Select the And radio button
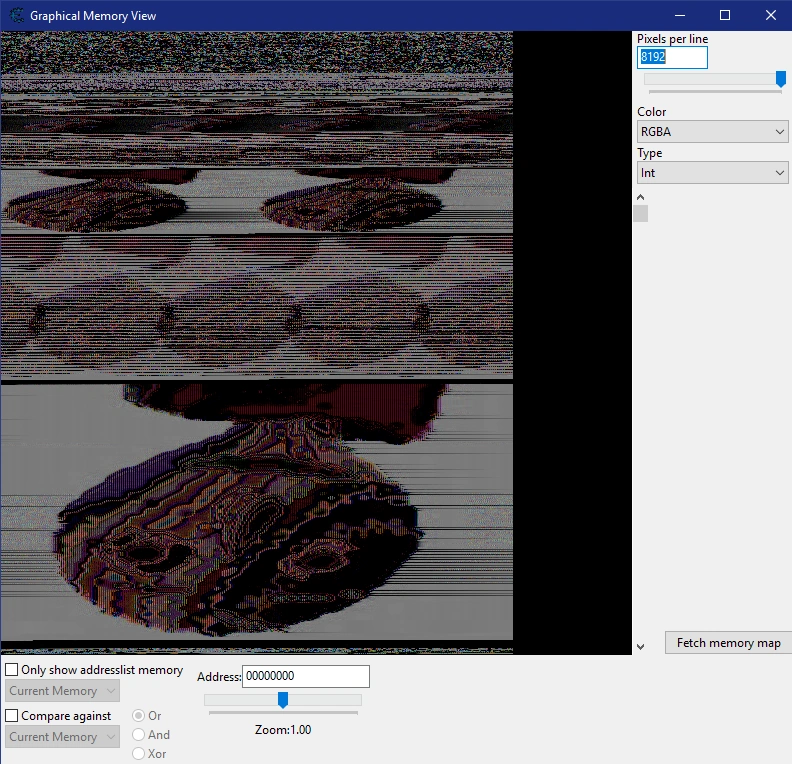The image size is (792, 764). [138, 735]
